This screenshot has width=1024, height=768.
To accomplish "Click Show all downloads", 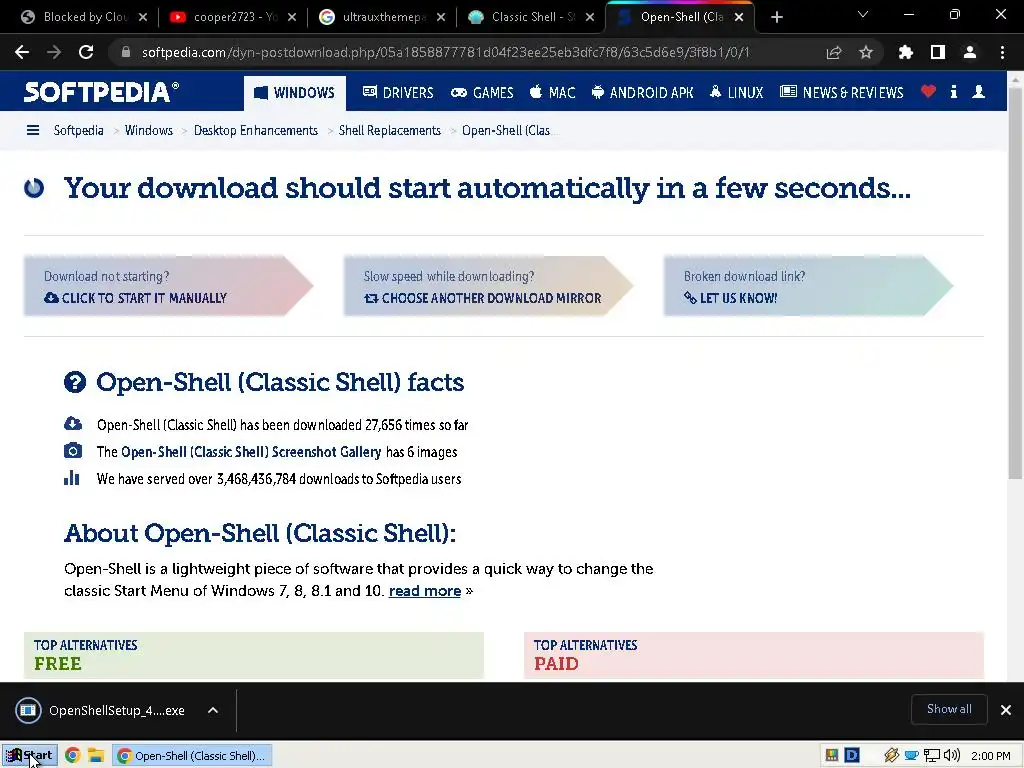I will click(x=949, y=709).
